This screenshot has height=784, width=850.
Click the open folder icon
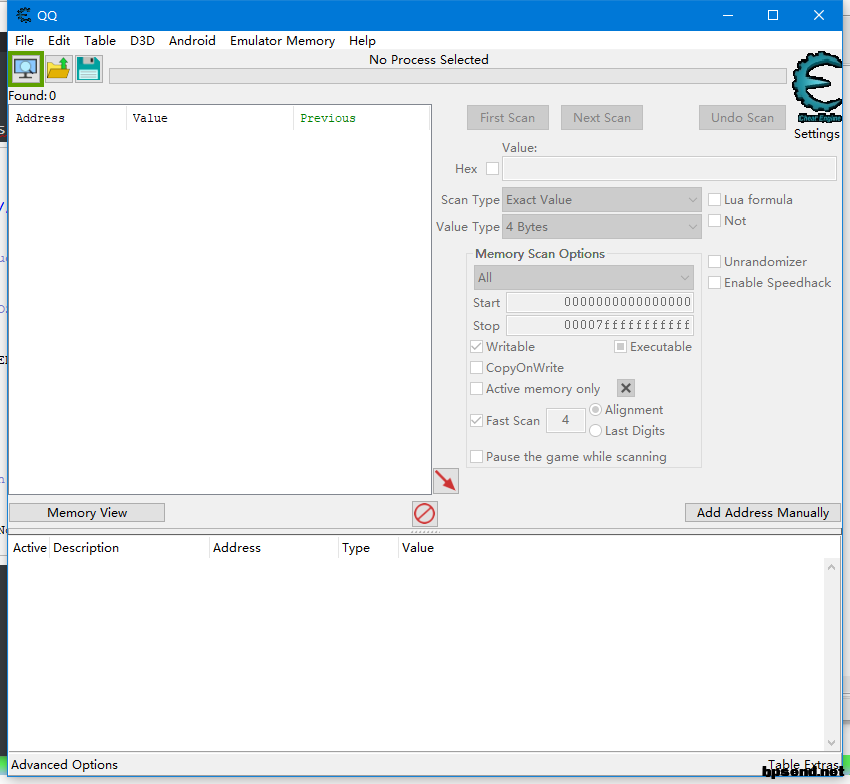59,69
